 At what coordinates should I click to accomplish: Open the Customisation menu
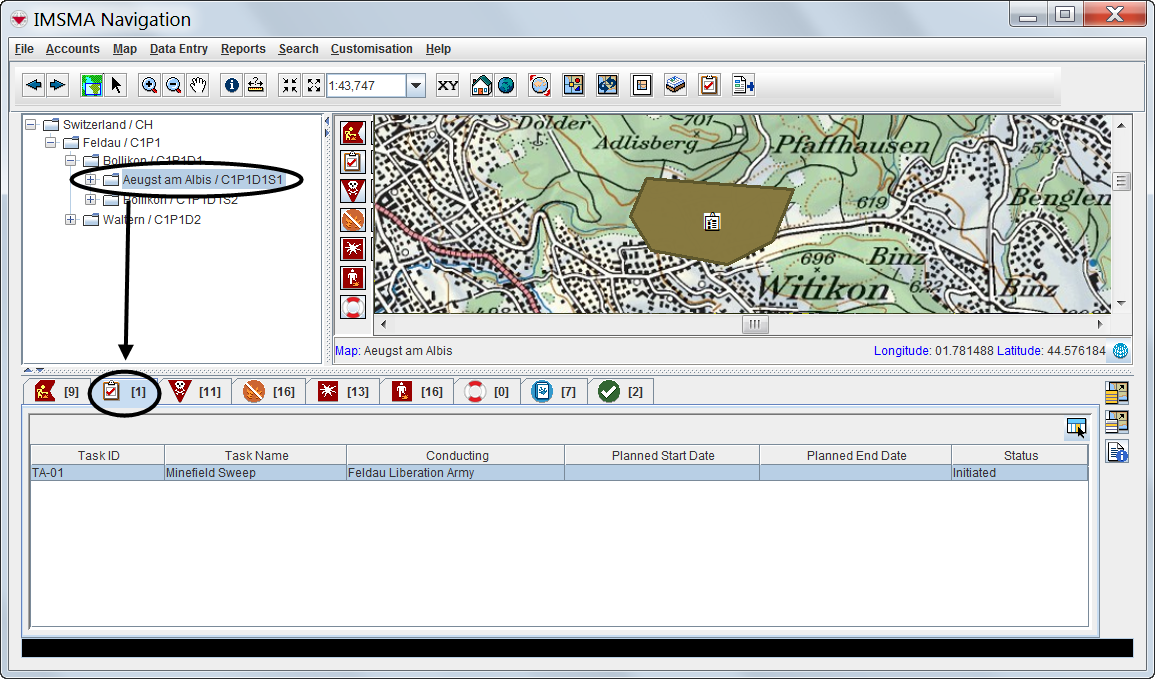(371, 49)
